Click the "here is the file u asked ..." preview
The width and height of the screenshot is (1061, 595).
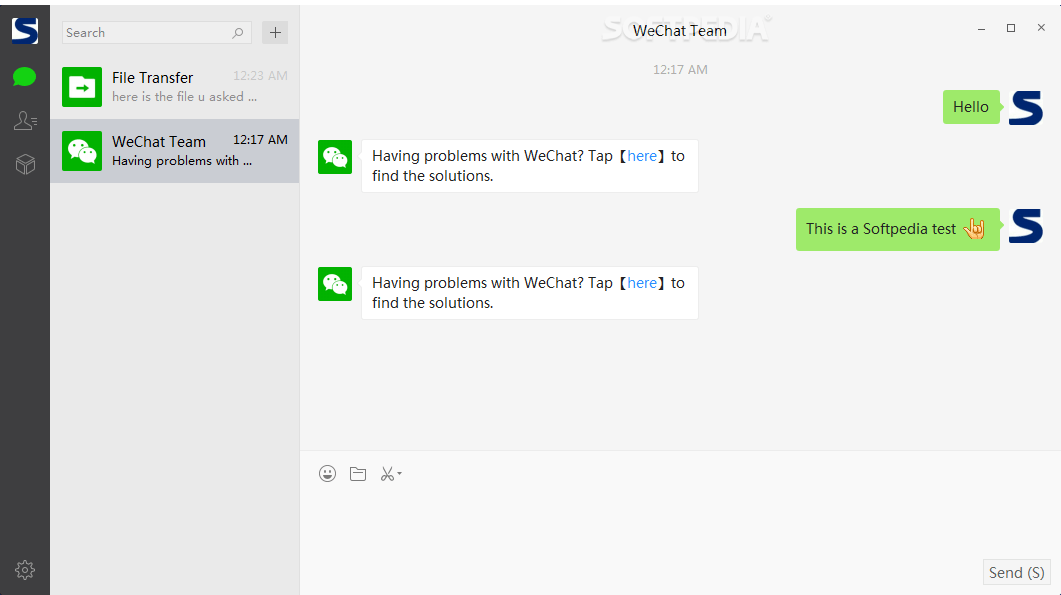tap(184, 97)
